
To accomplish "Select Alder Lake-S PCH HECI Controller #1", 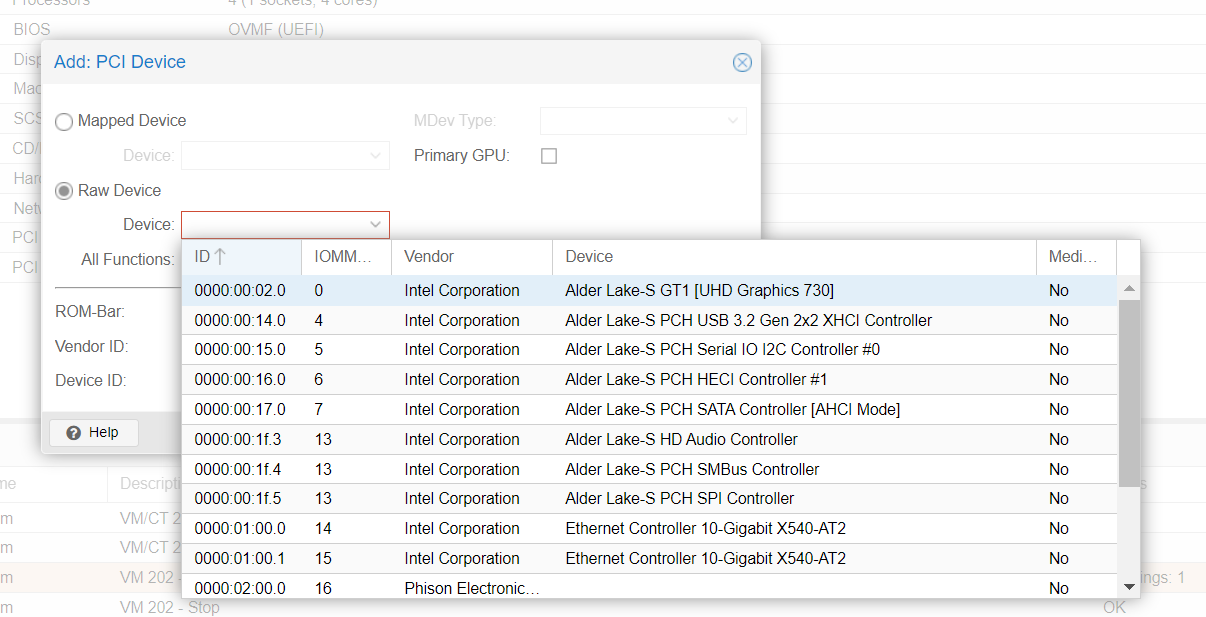I will (649, 380).
